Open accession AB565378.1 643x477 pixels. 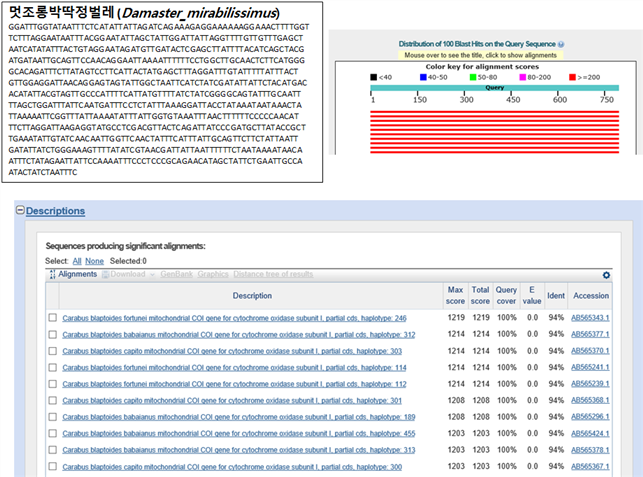[590, 450]
